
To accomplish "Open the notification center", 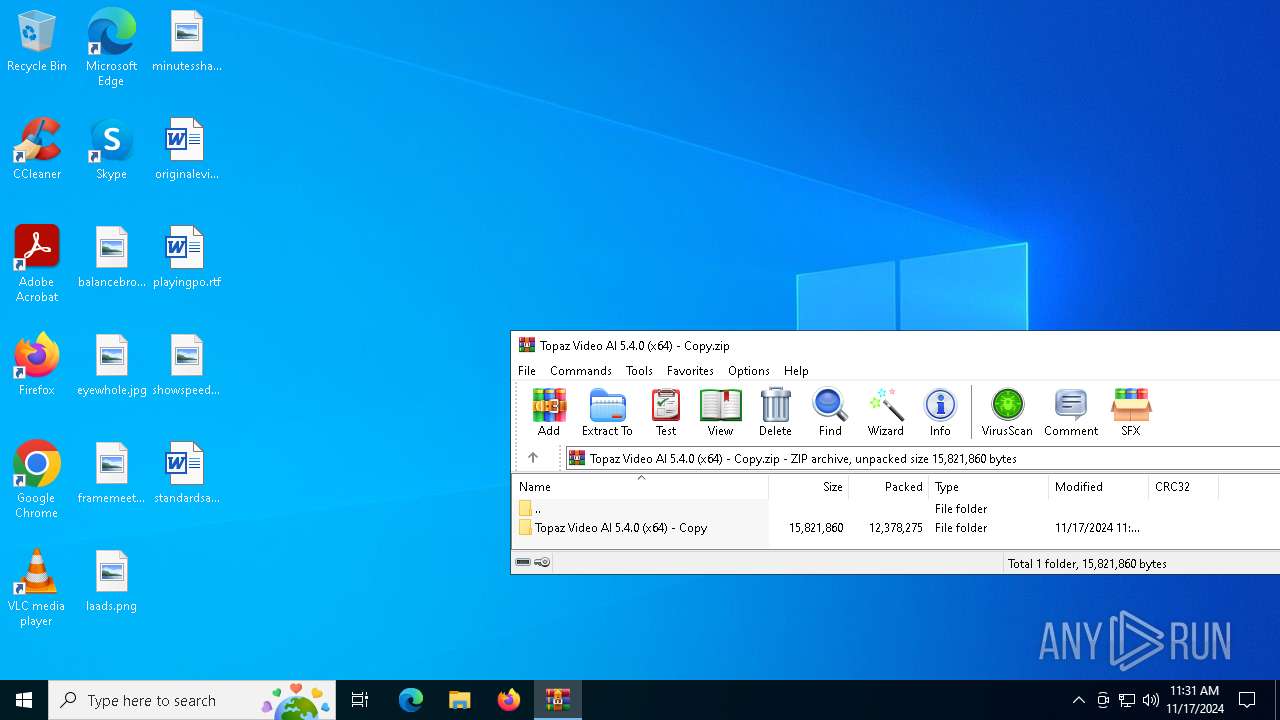I will (x=1247, y=700).
